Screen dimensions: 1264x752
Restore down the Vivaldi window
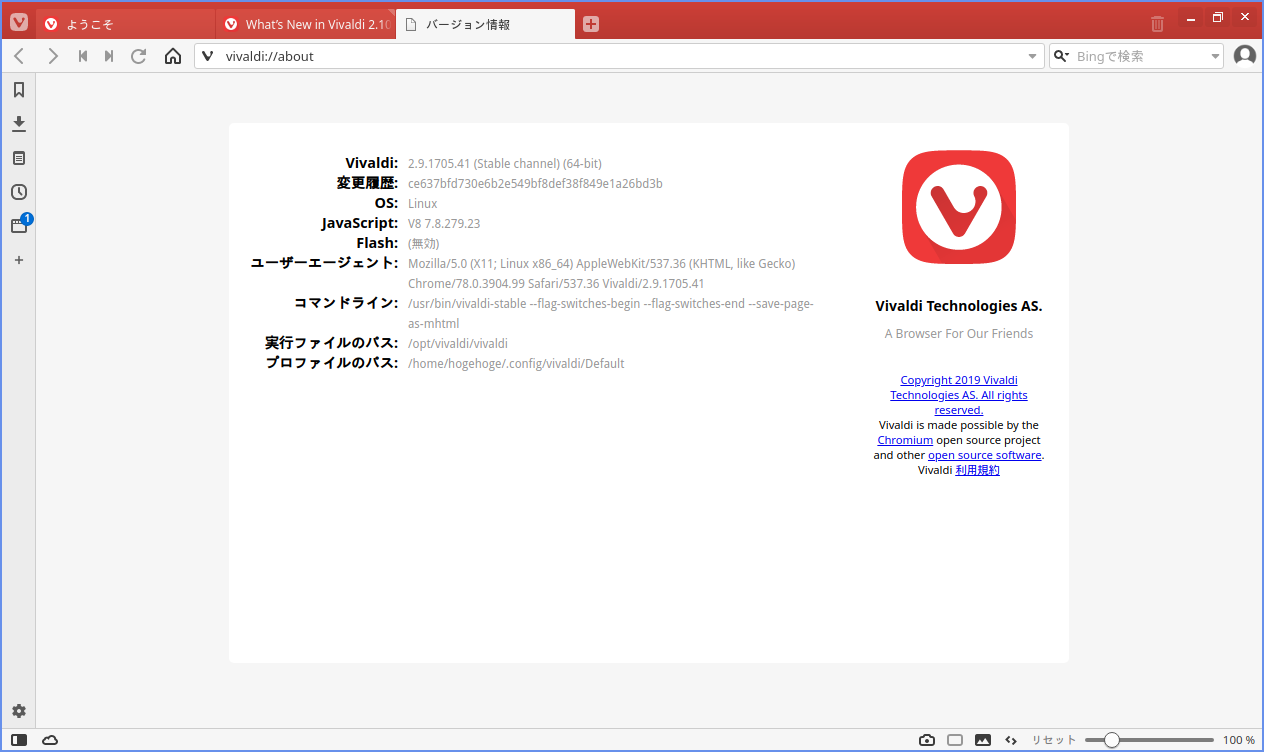coord(1218,18)
